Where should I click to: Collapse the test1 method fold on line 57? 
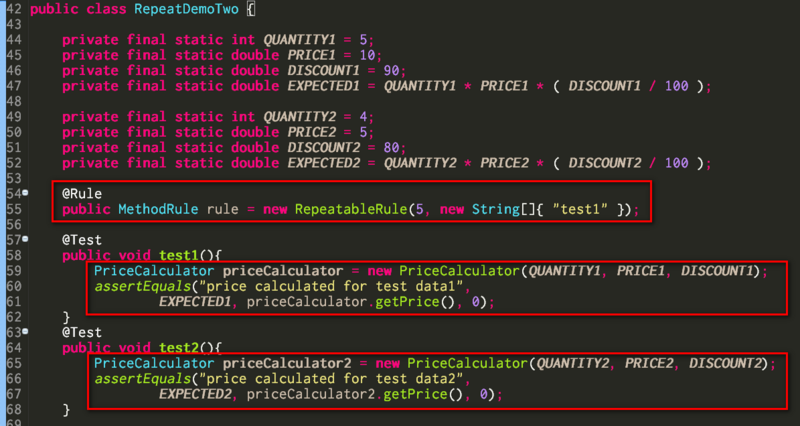25,239
